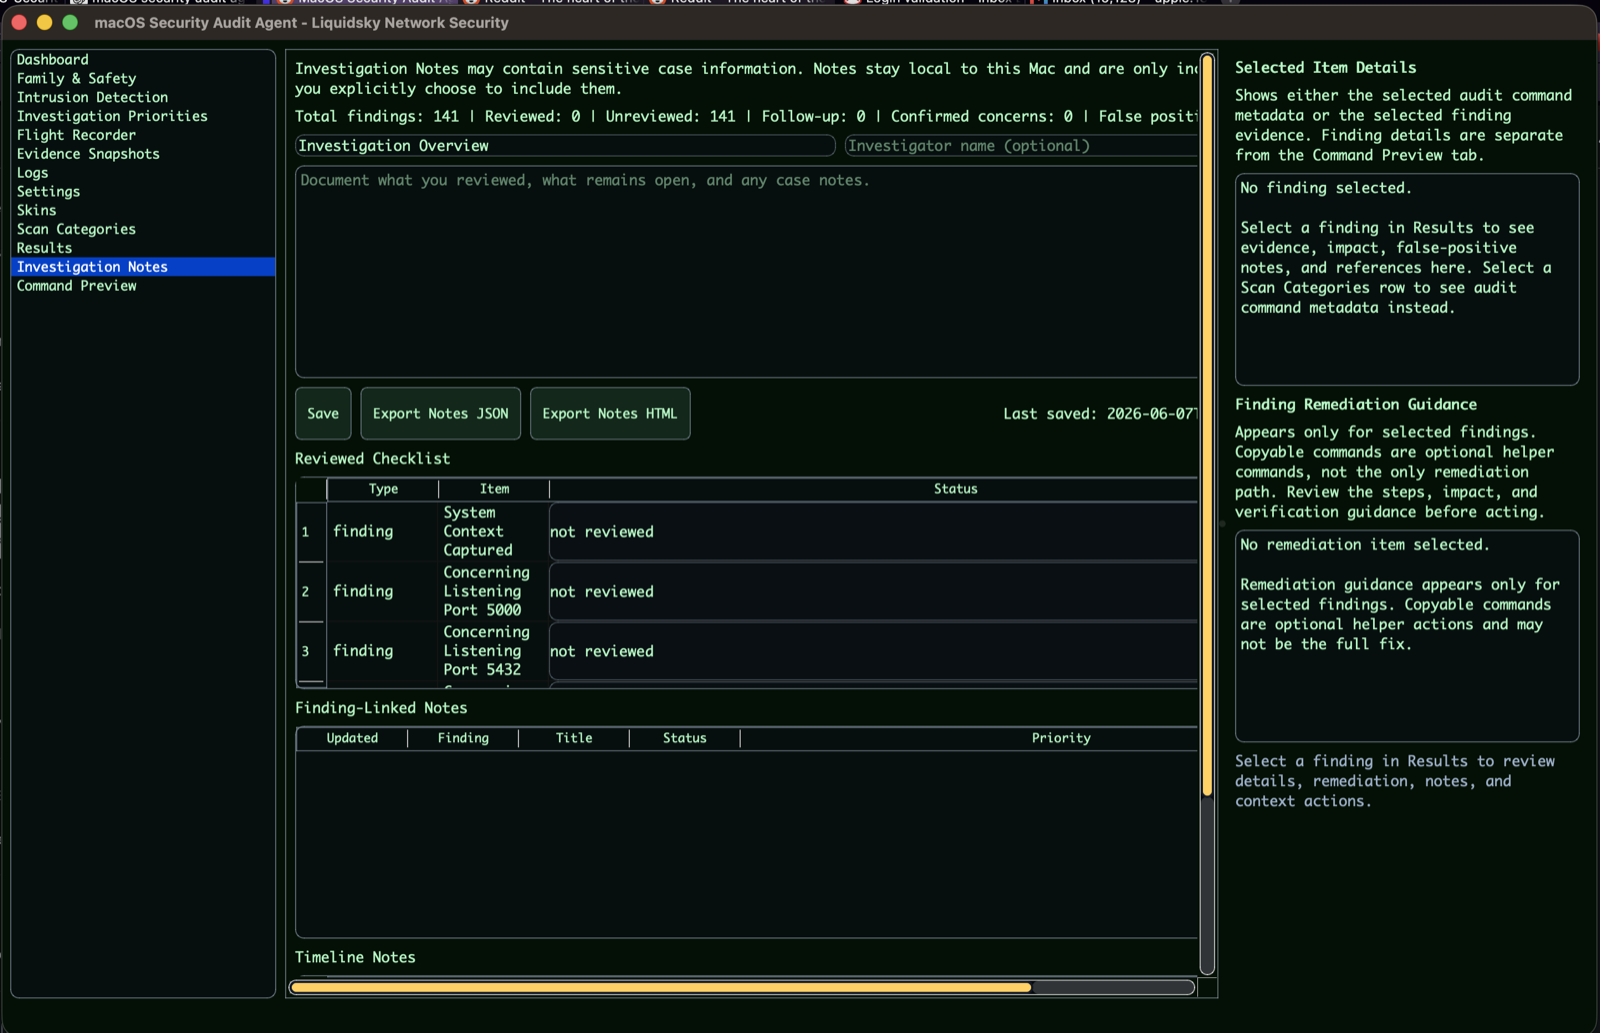The width and height of the screenshot is (1600, 1033).
Task: Select row System Context Captured
Action: click(x=747, y=532)
